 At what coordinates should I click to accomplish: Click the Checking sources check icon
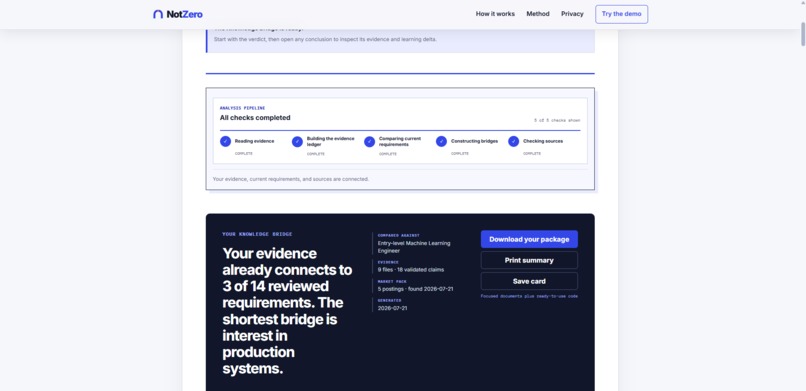coord(514,141)
